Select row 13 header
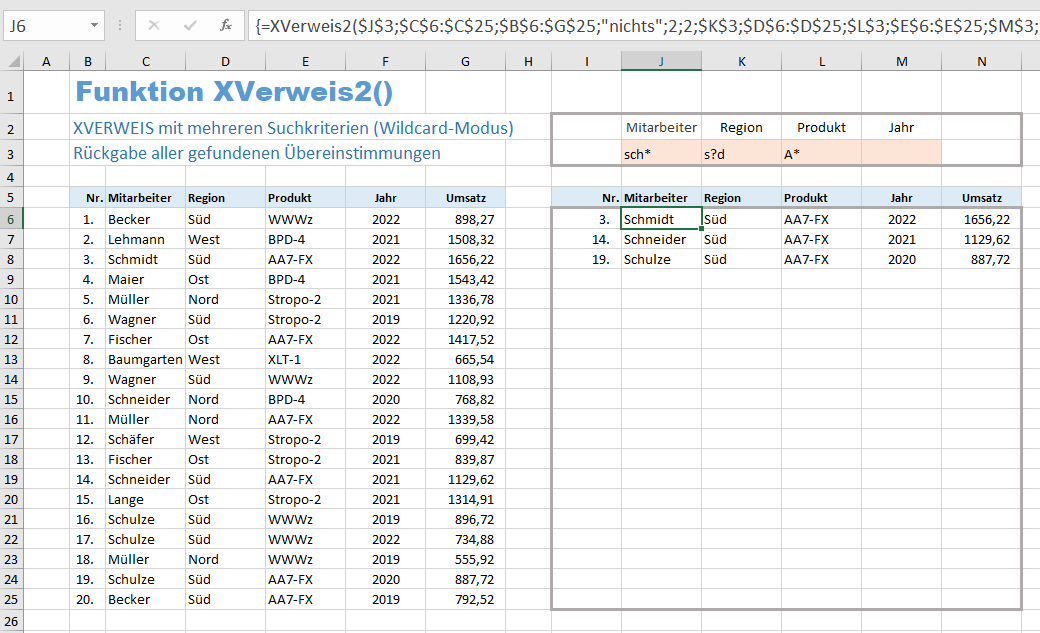1040x633 pixels. pos(11,359)
